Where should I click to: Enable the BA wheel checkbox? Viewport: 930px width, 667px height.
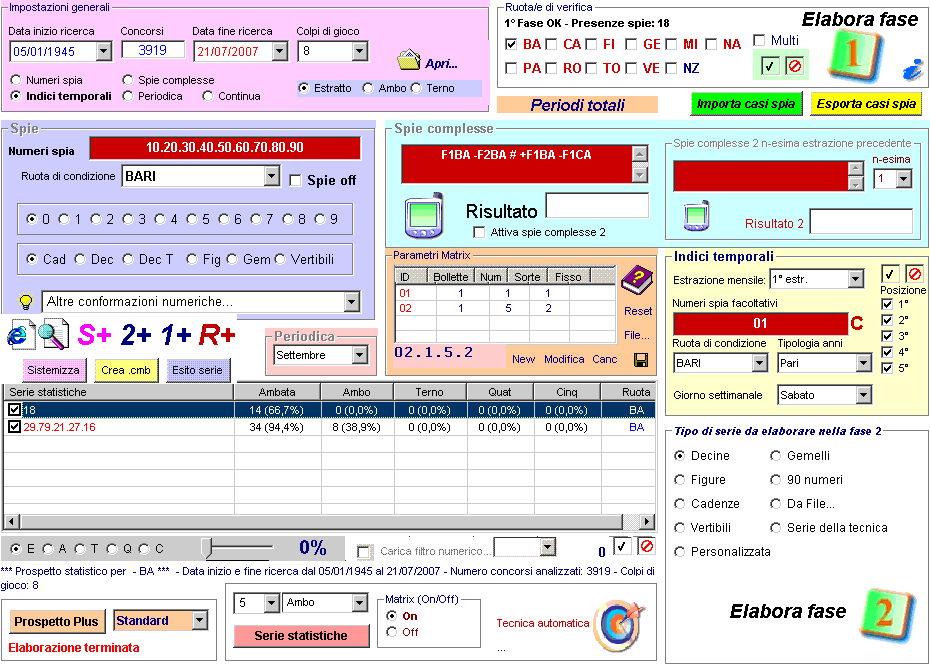tap(511, 44)
